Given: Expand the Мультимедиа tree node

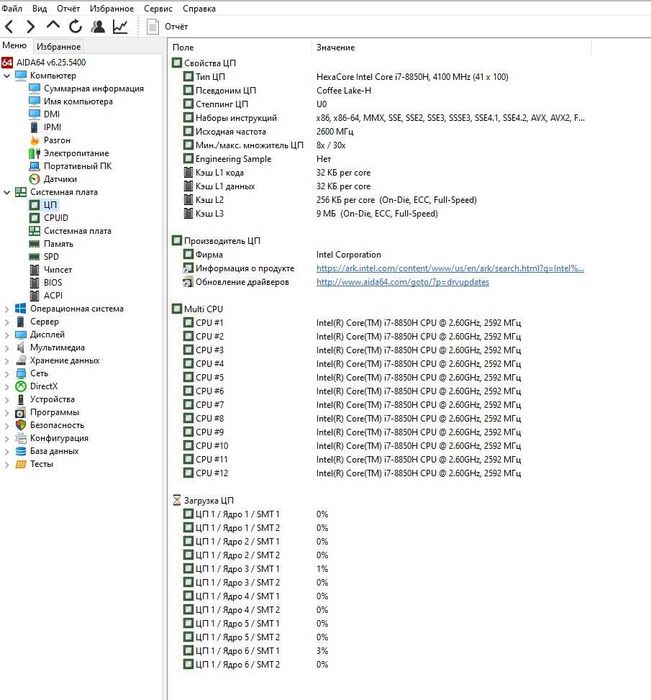Looking at the screenshot, I should click(7, 348).
